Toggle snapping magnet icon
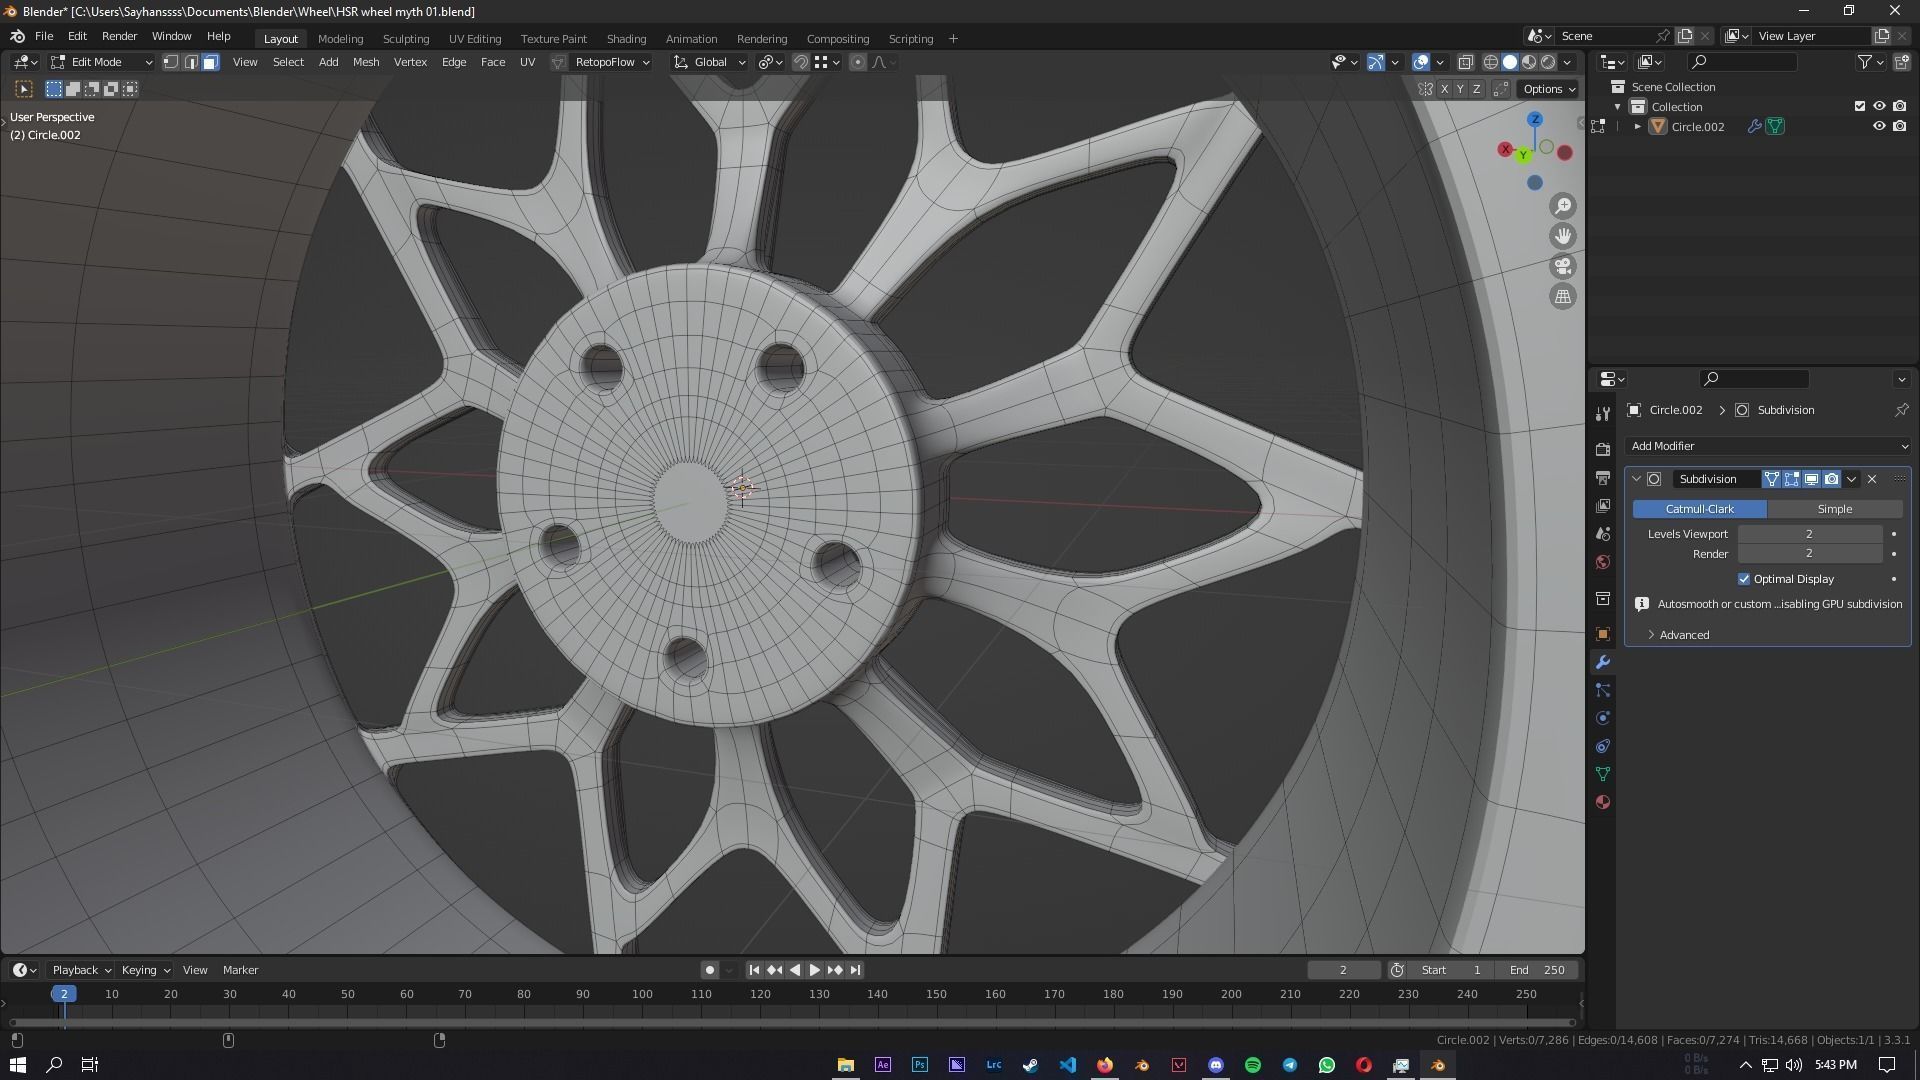The width and height of the screenshot is (1920, 1080). (x=800, y=62)
